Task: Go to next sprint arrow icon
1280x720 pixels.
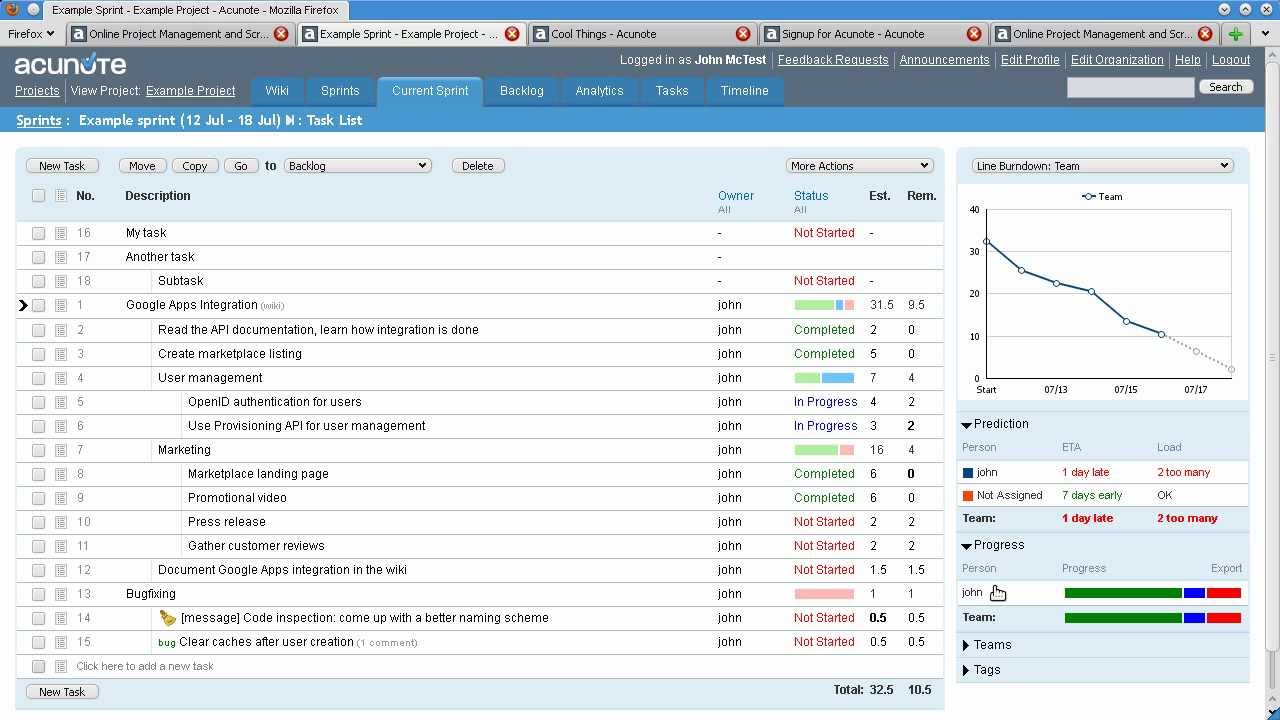Action: pyautogui.click(x=290, y=121)
